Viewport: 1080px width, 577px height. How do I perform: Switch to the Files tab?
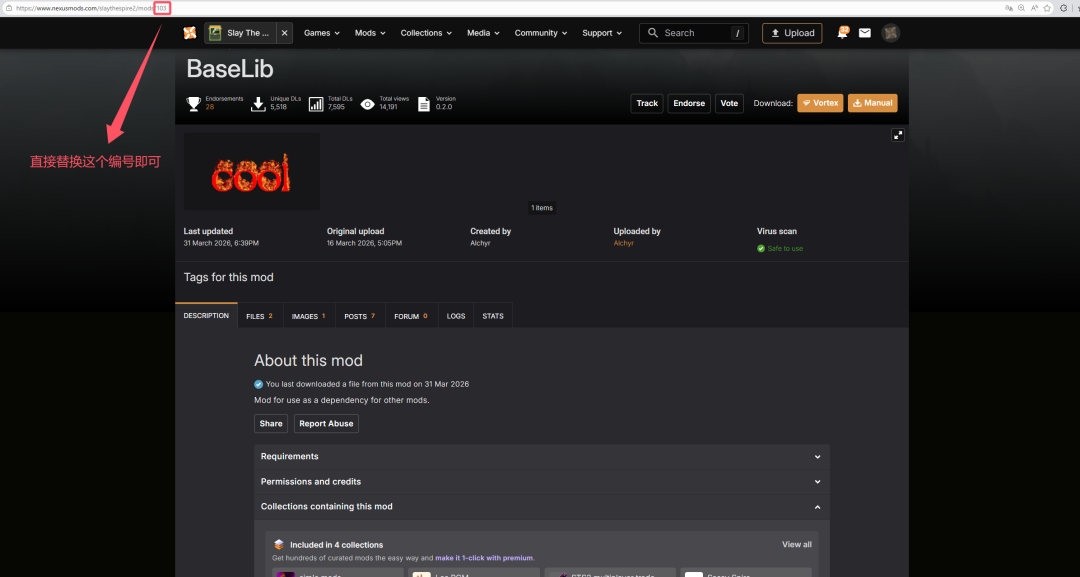[260, 316]
